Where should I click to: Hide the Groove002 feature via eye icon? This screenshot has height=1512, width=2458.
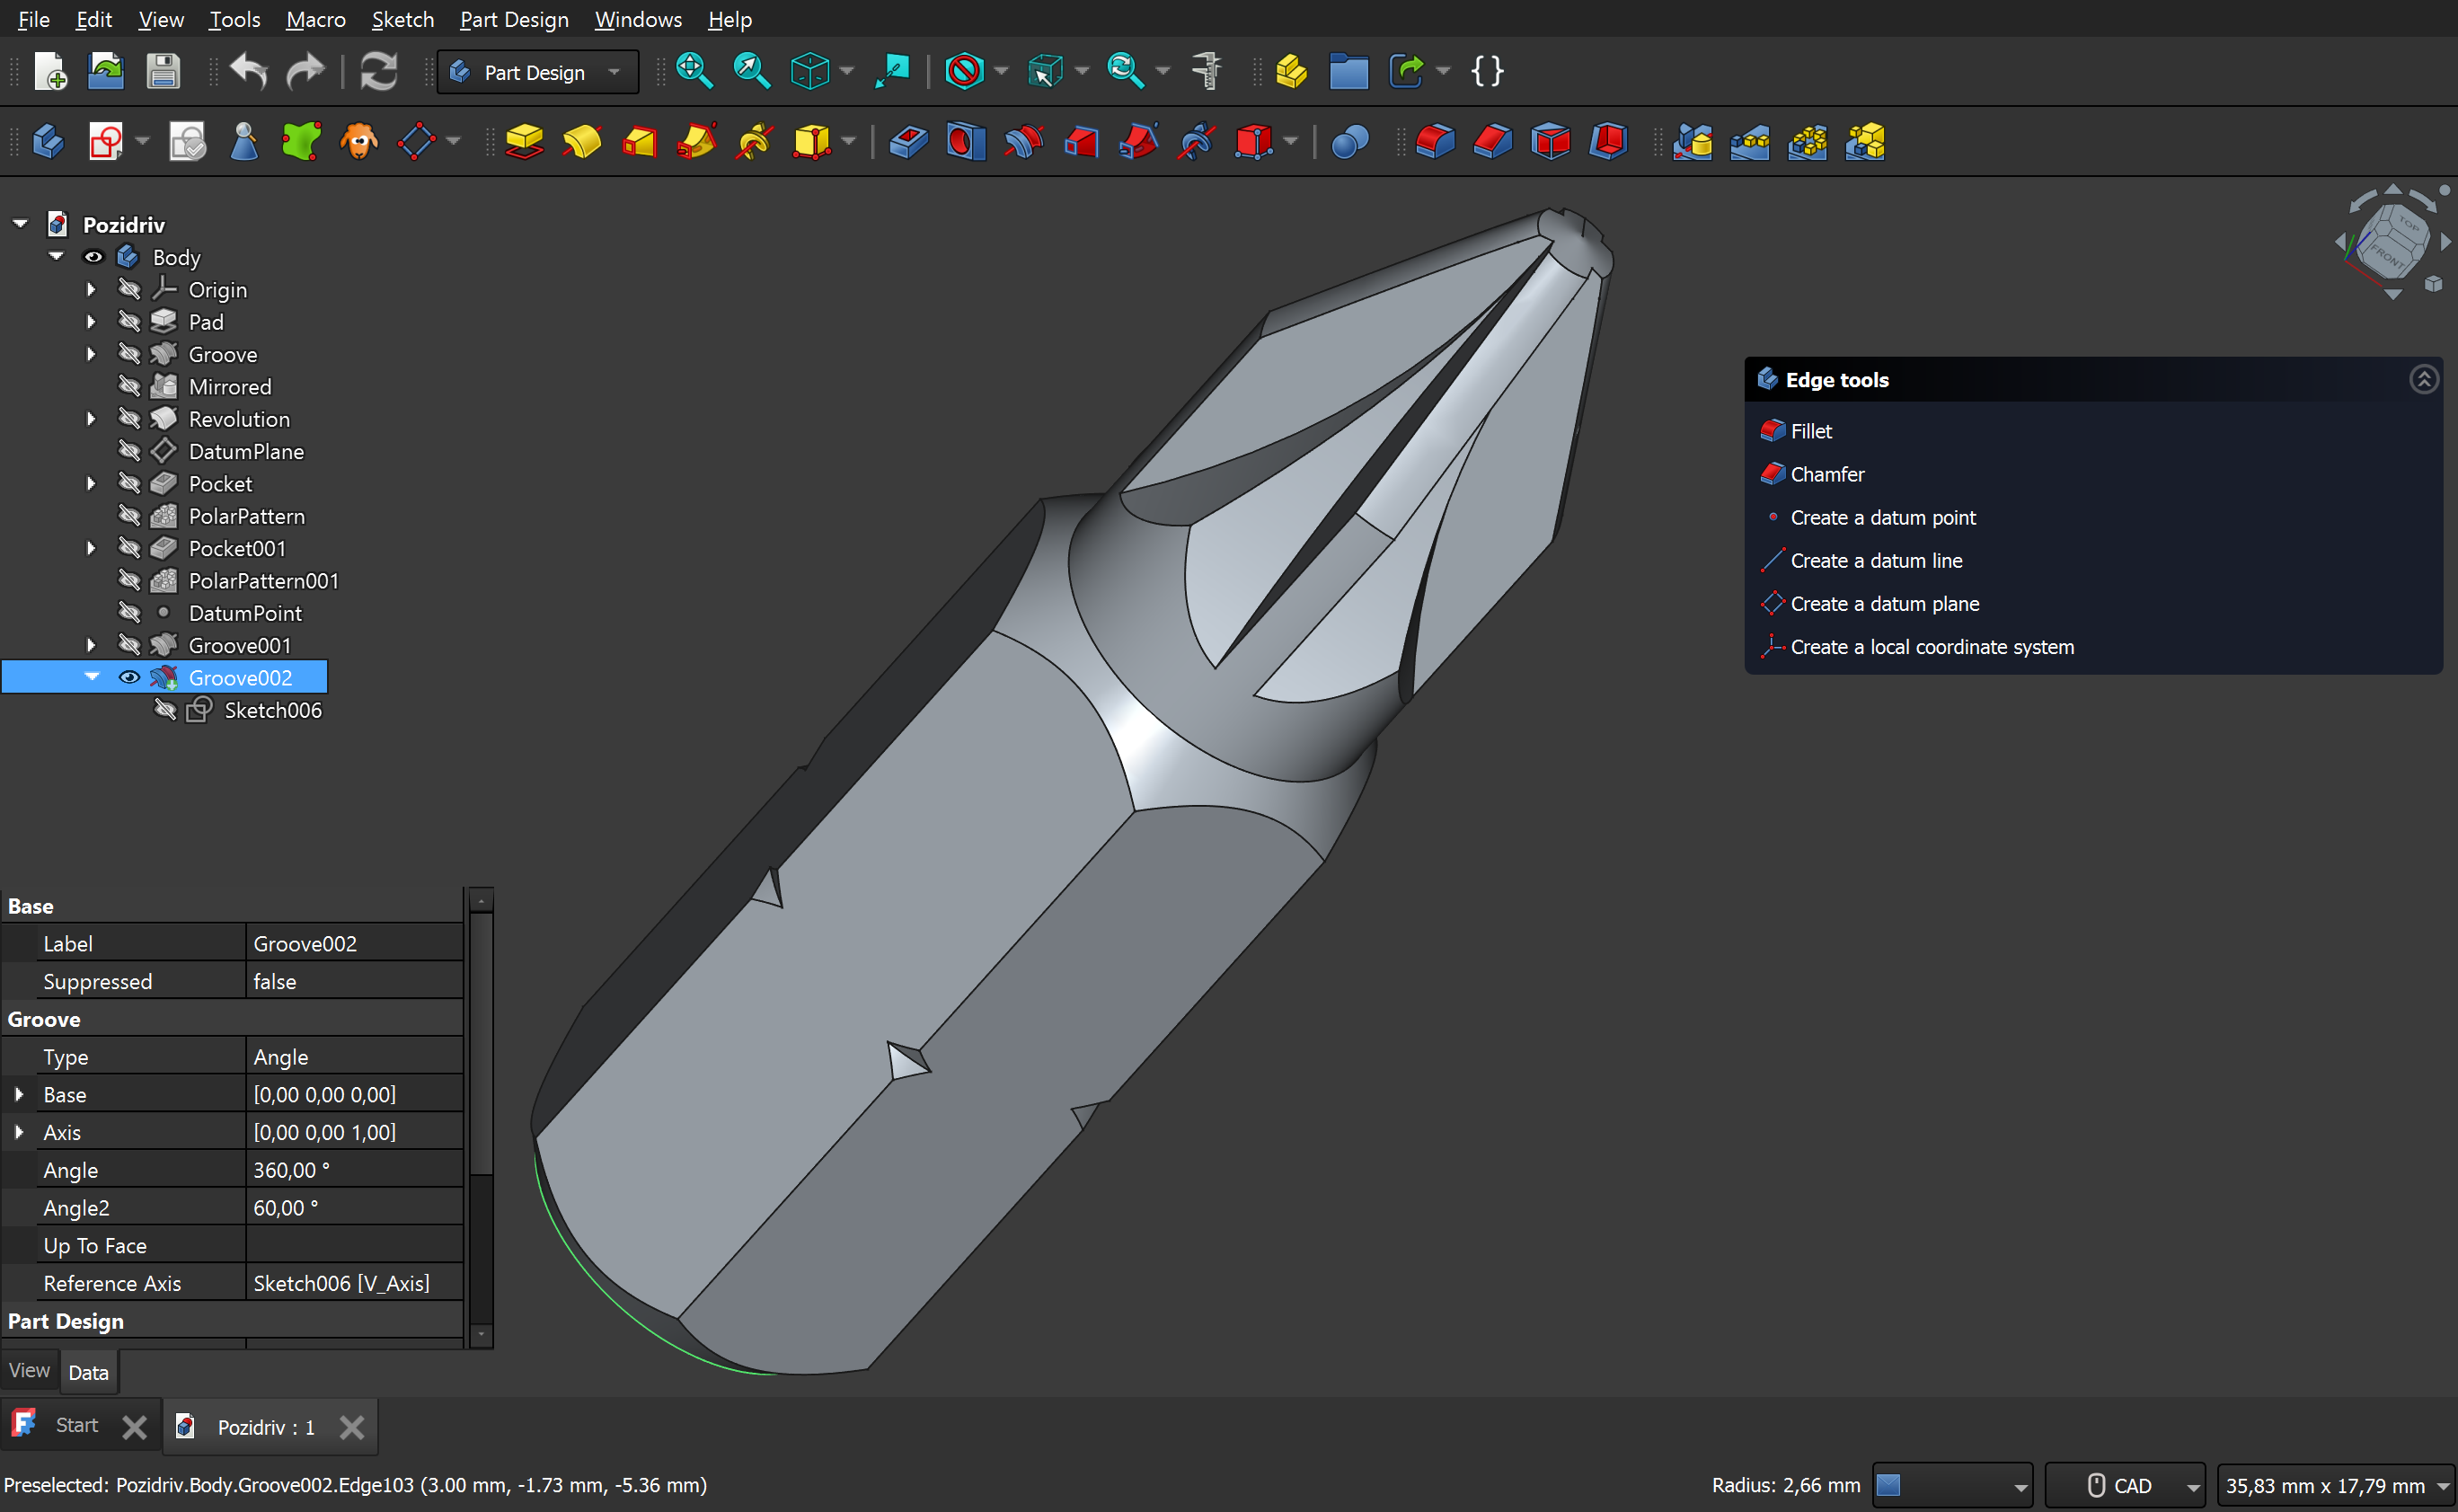129,678
